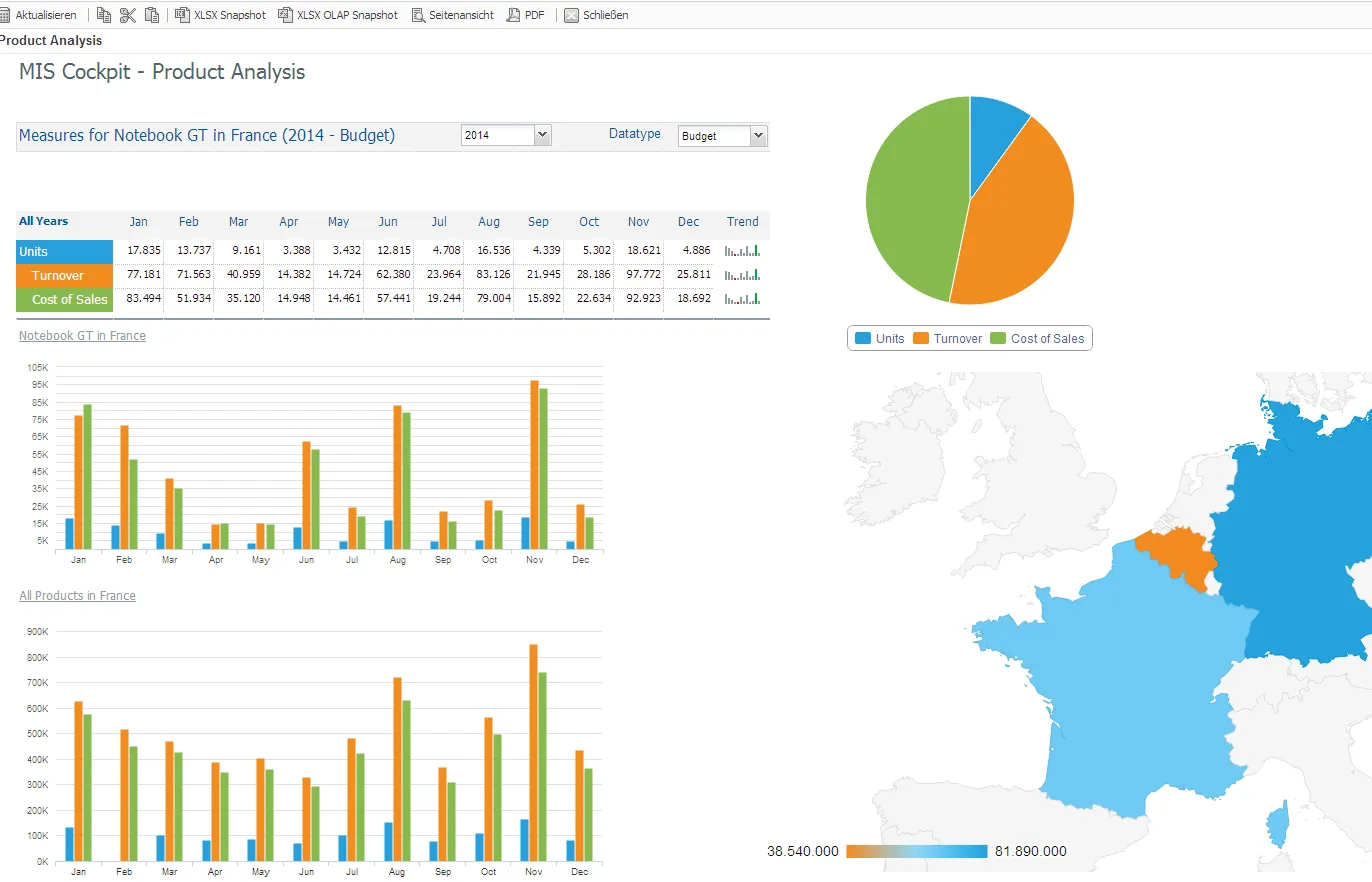Viewport: 1372px width, 882px height.
Task: Open Seitenansicht page preview
Action: 453,15
